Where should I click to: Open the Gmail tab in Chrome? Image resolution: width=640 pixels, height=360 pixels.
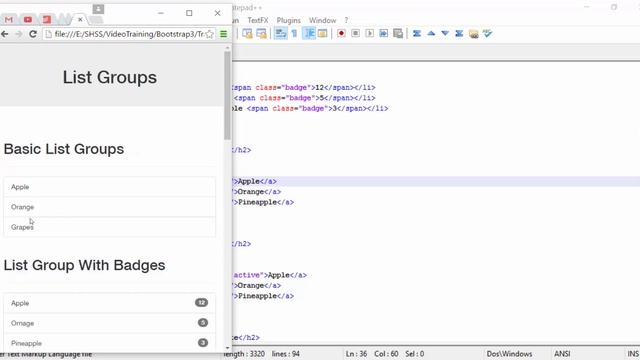[9, 19]
